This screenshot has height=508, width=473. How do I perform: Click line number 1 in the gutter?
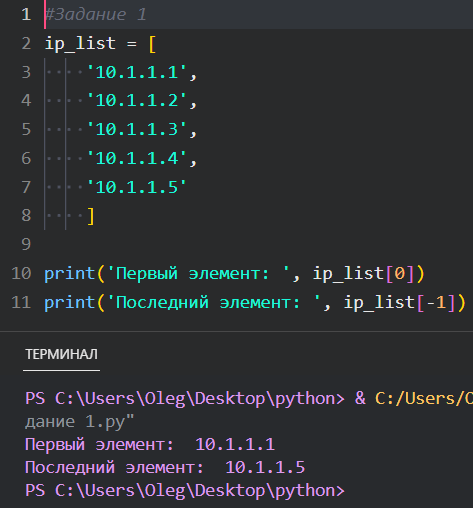point(26,15)
